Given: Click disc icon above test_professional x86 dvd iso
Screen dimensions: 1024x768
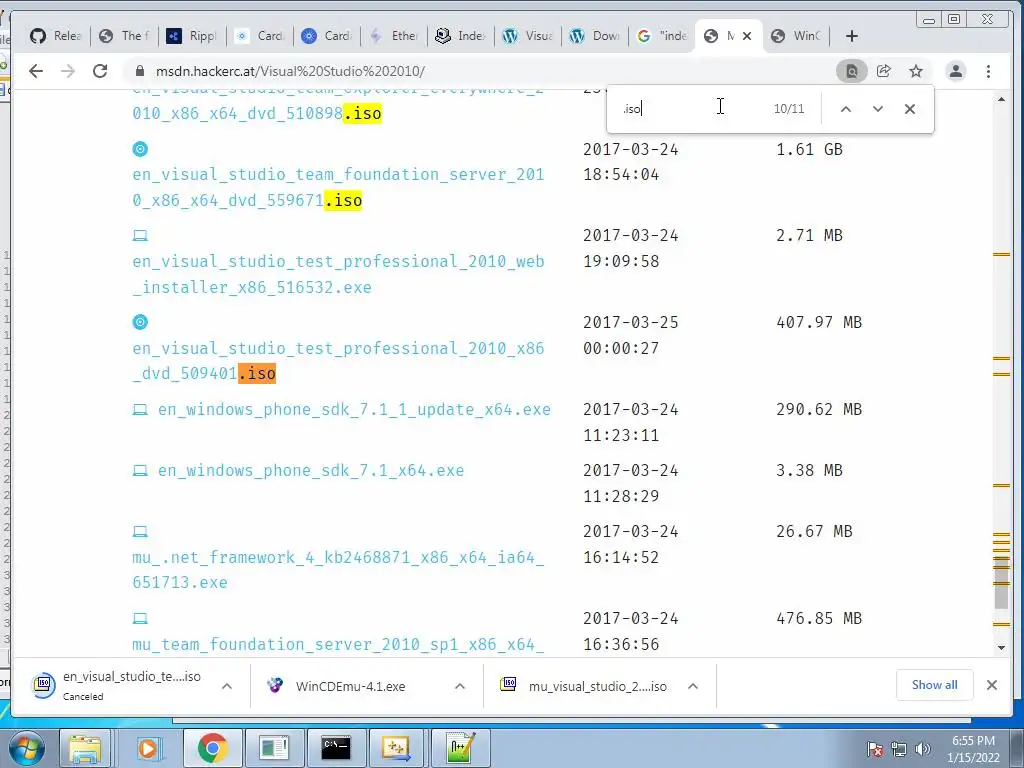Looking at the screenshot, I should pyautogui.click(x=140, y=322).
